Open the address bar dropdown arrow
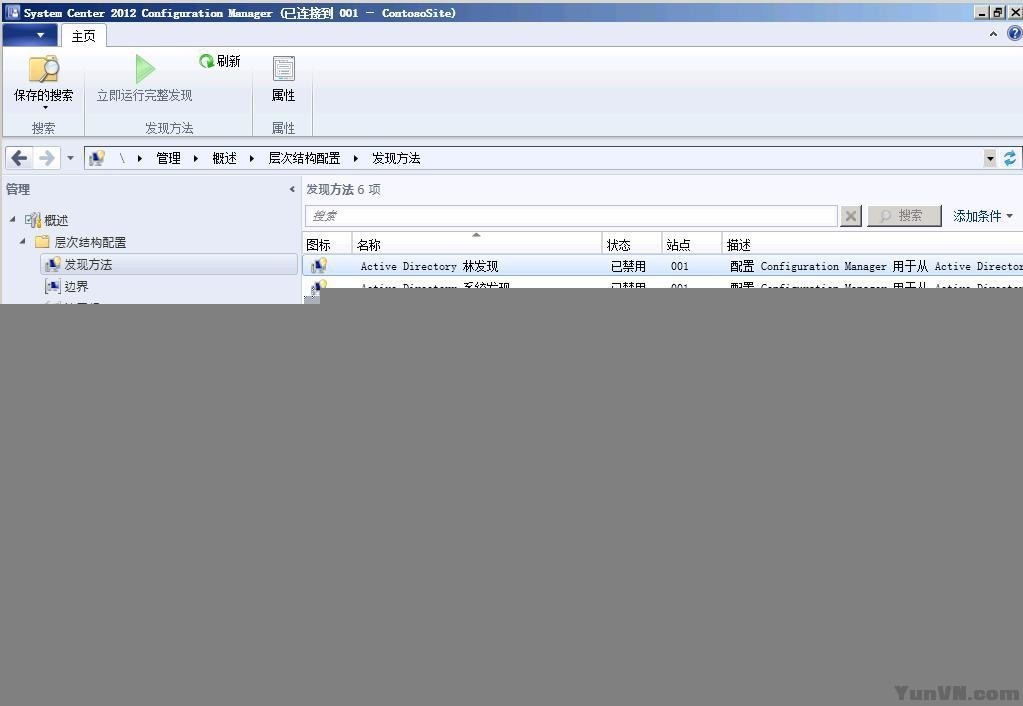The width and height of the screenshot is (1023, 706). coord(990,158)
